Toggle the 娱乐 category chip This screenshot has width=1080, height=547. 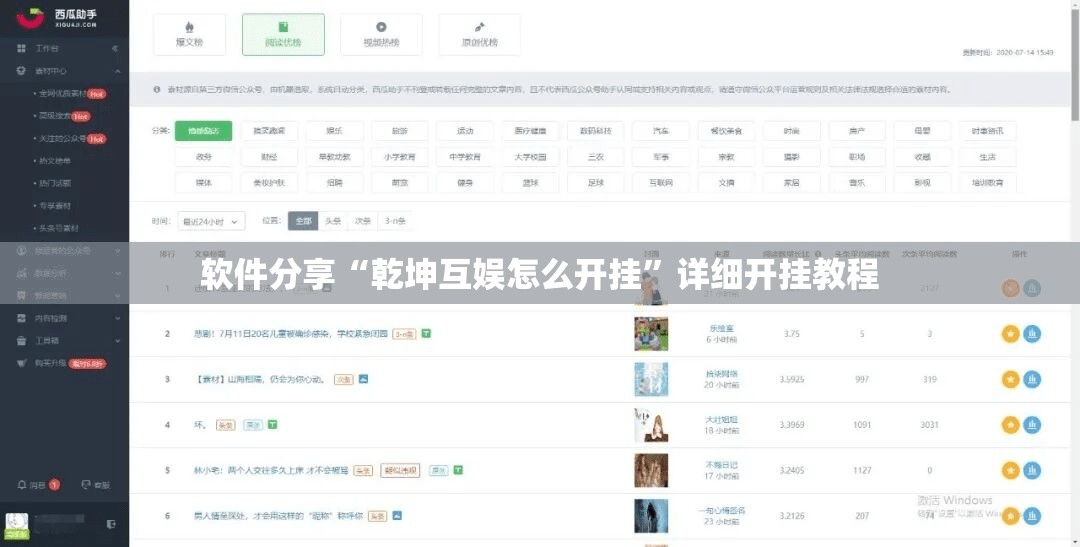(335, 130)
